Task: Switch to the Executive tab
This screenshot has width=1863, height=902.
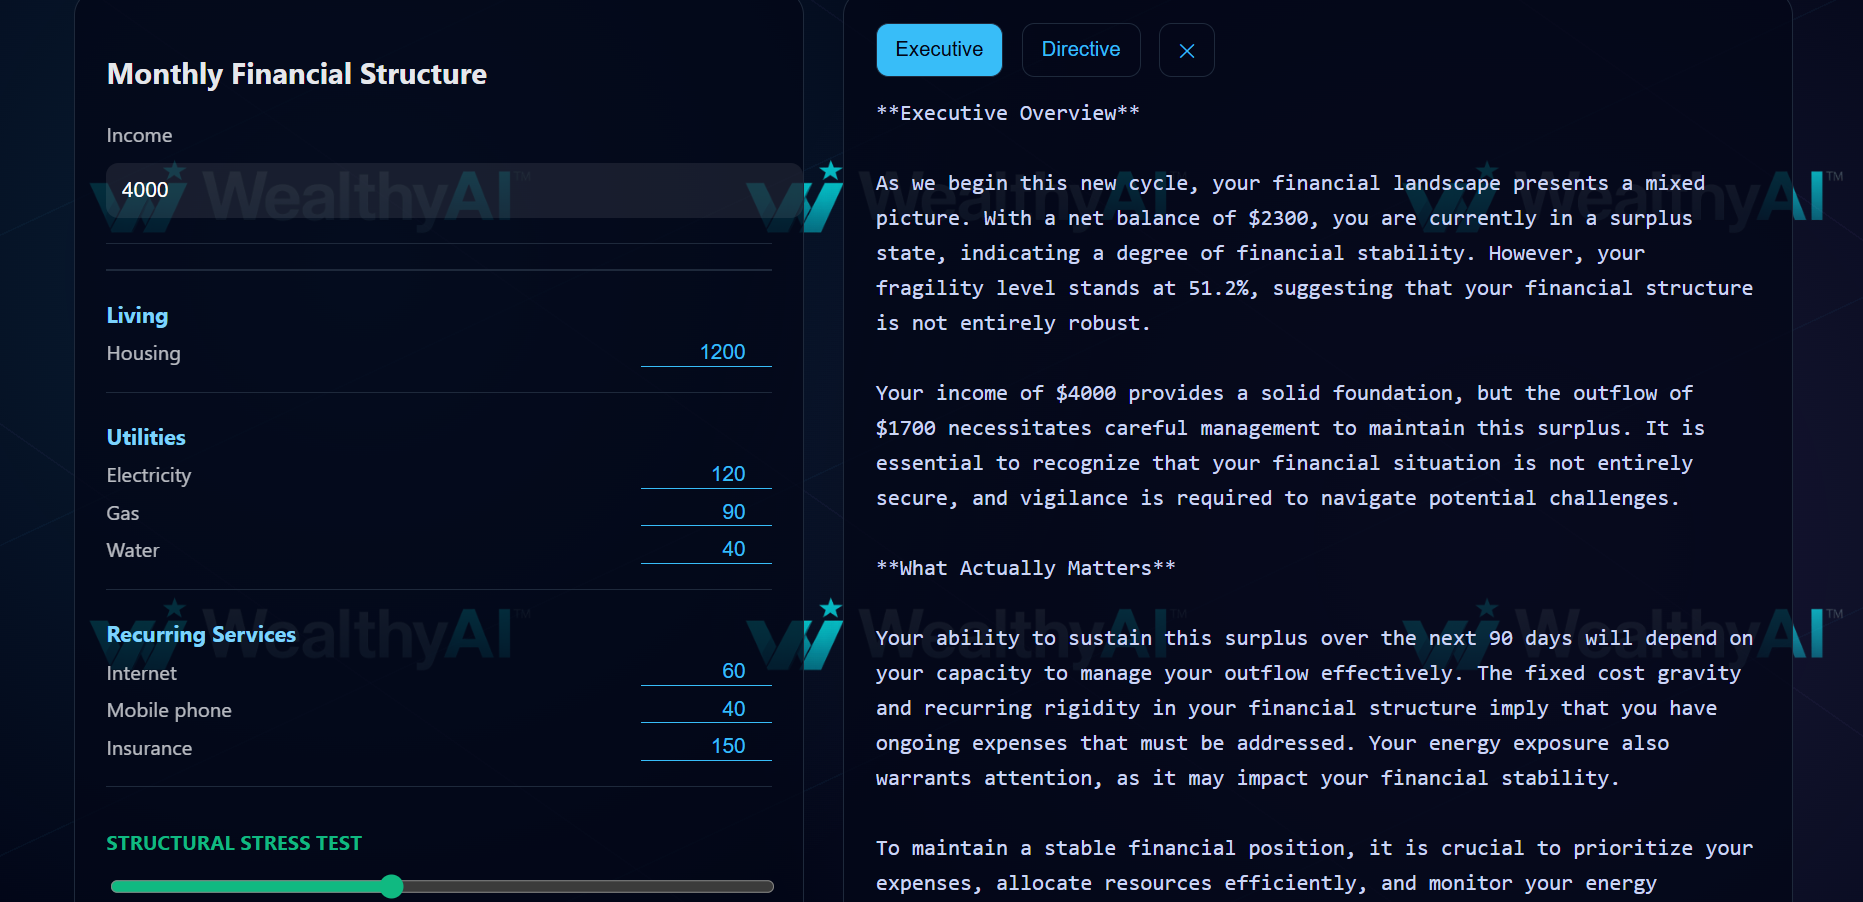Action: pyautogui.click(x=939, y=50)
